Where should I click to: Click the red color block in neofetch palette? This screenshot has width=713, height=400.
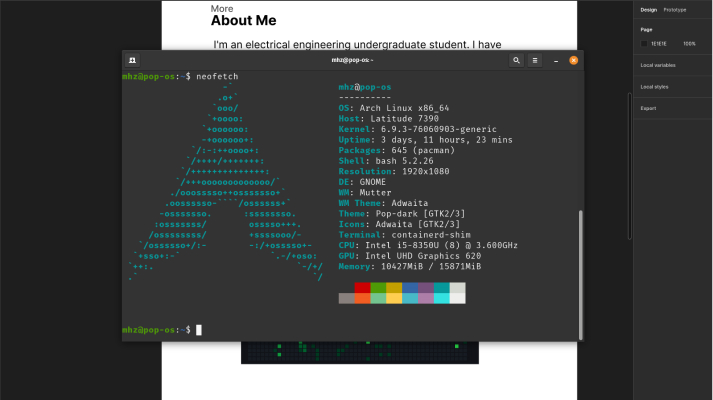pyautogui.click(x=362, y=287)
